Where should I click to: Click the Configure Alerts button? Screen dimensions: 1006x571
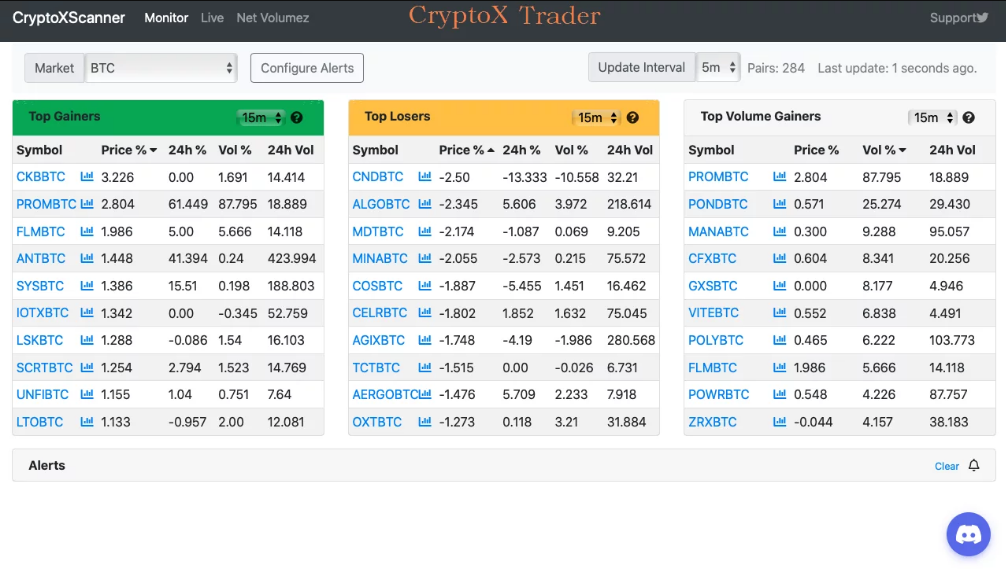click(307, 68)
